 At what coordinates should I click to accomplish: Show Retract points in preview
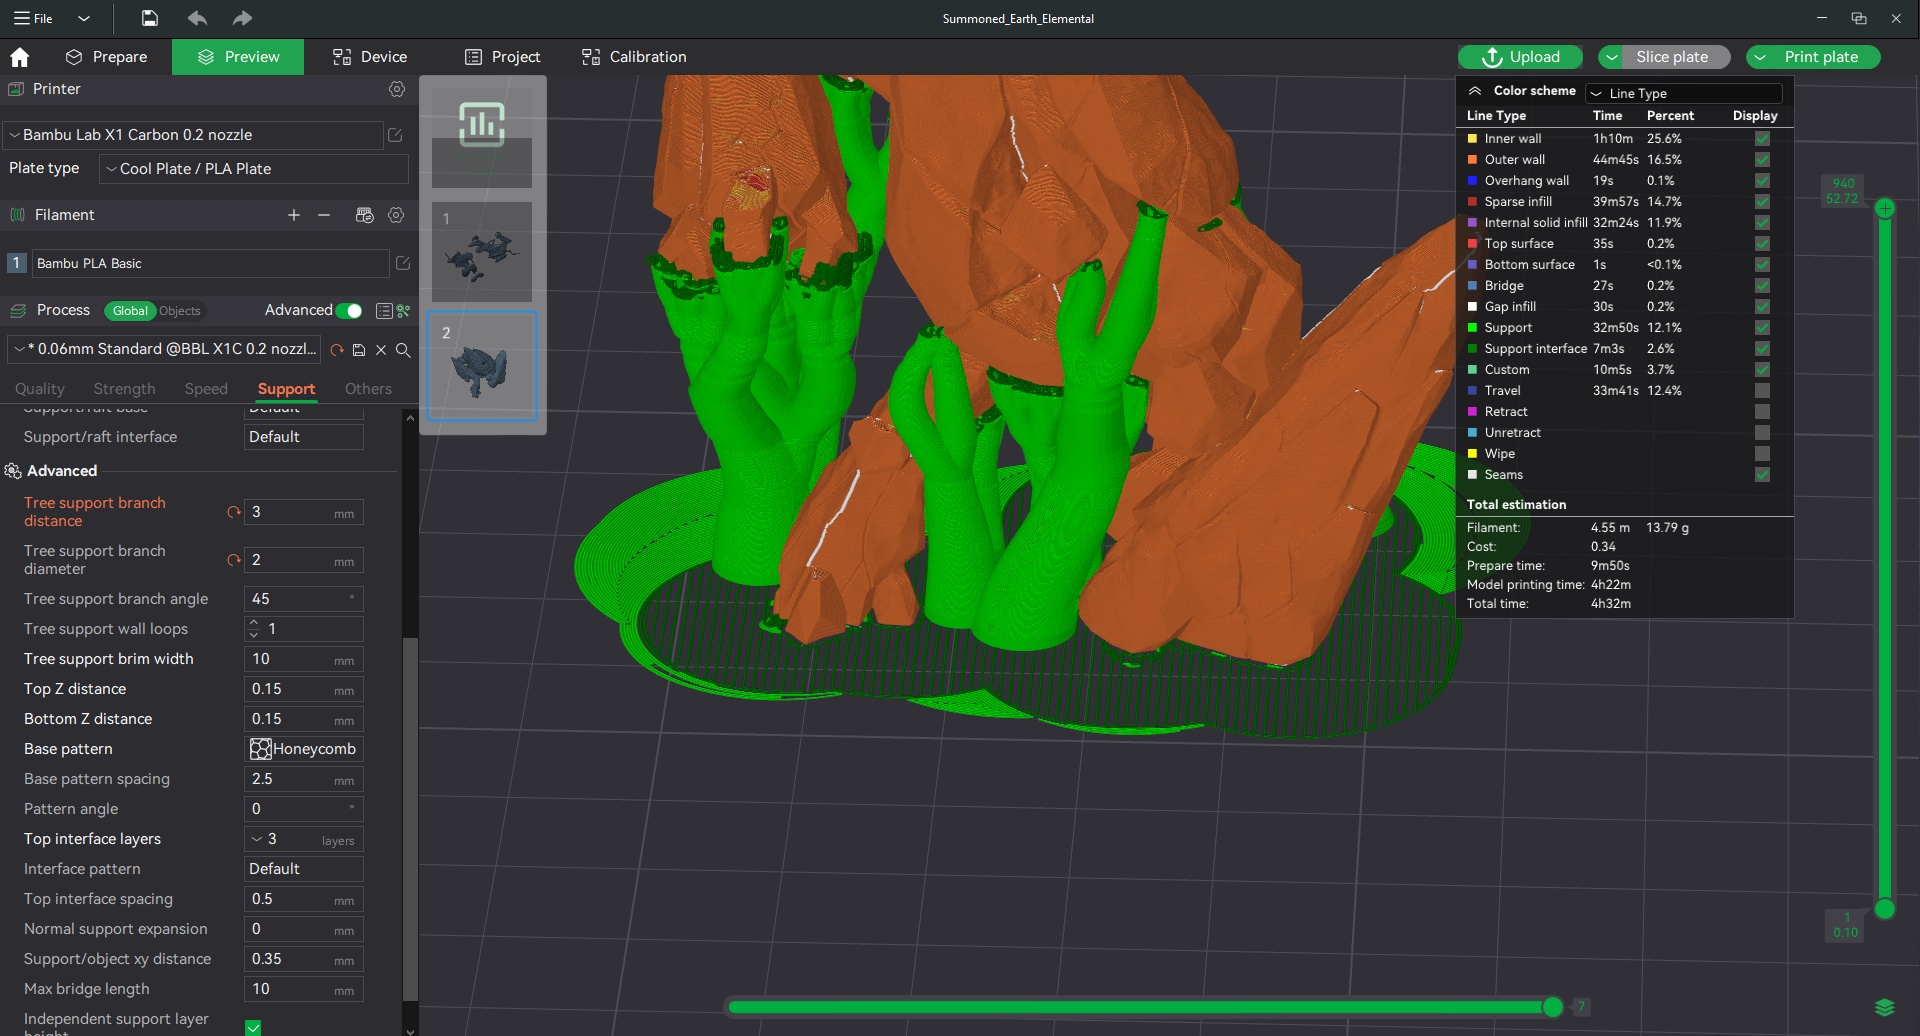[1762, 412]
